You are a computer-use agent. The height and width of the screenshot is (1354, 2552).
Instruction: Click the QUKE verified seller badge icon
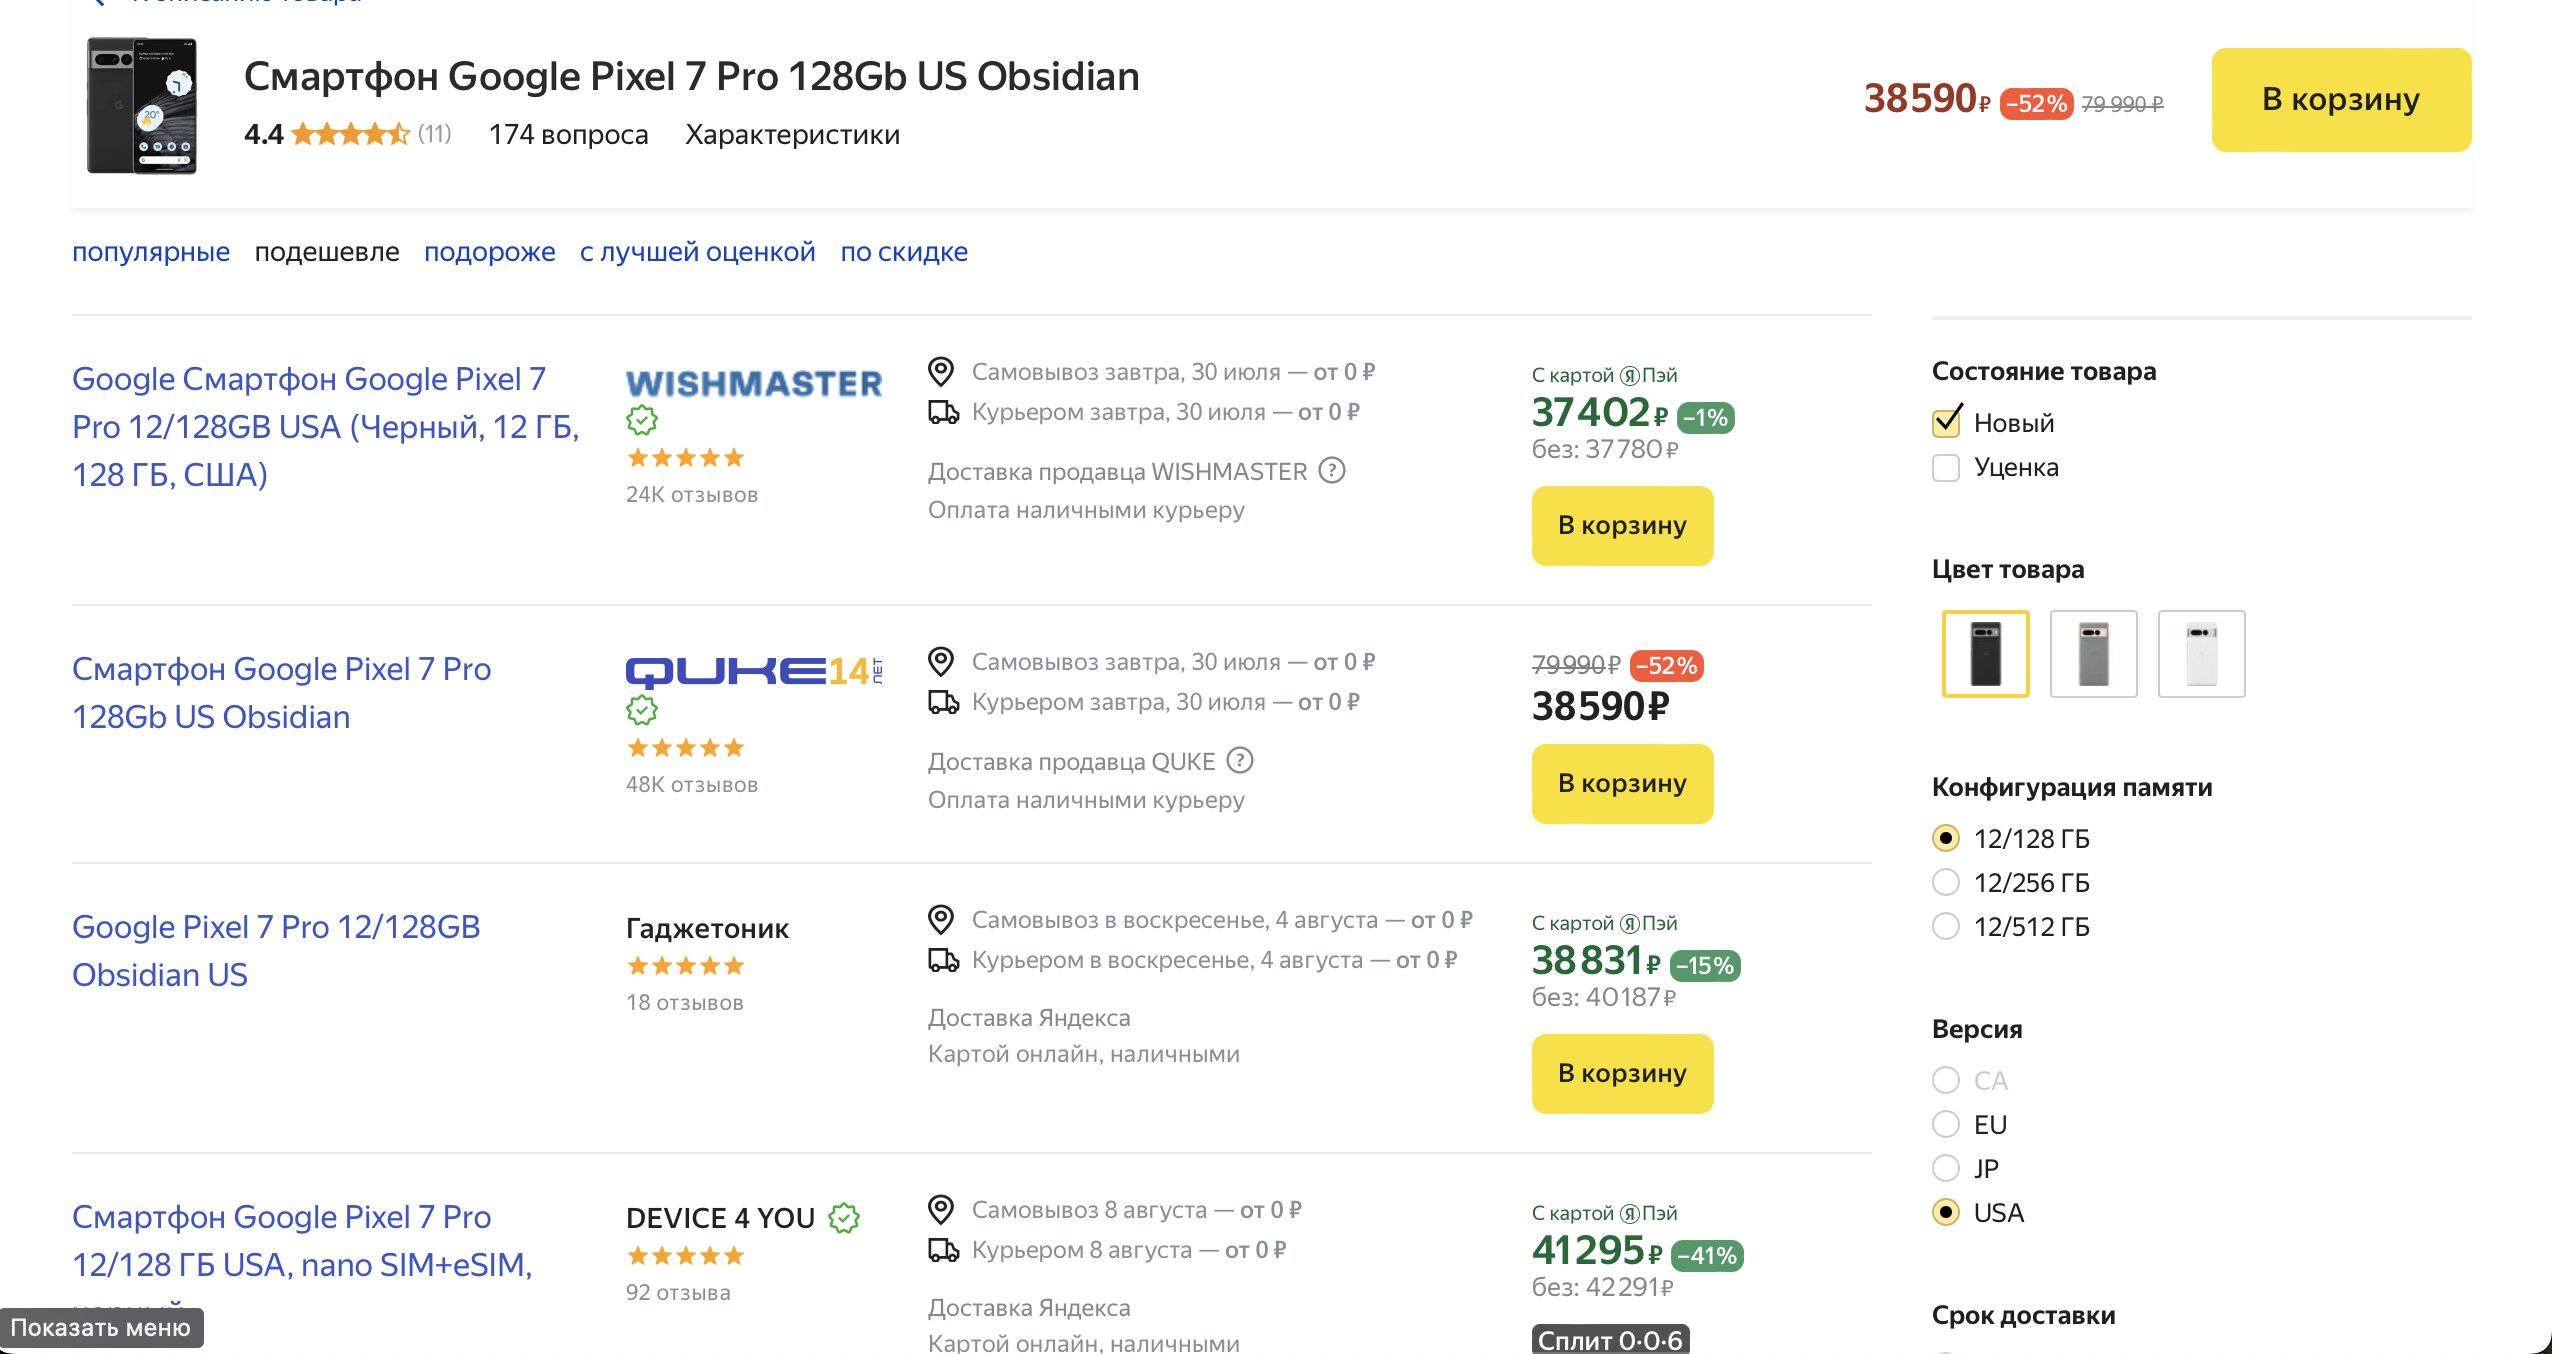[x=642, y=710]
